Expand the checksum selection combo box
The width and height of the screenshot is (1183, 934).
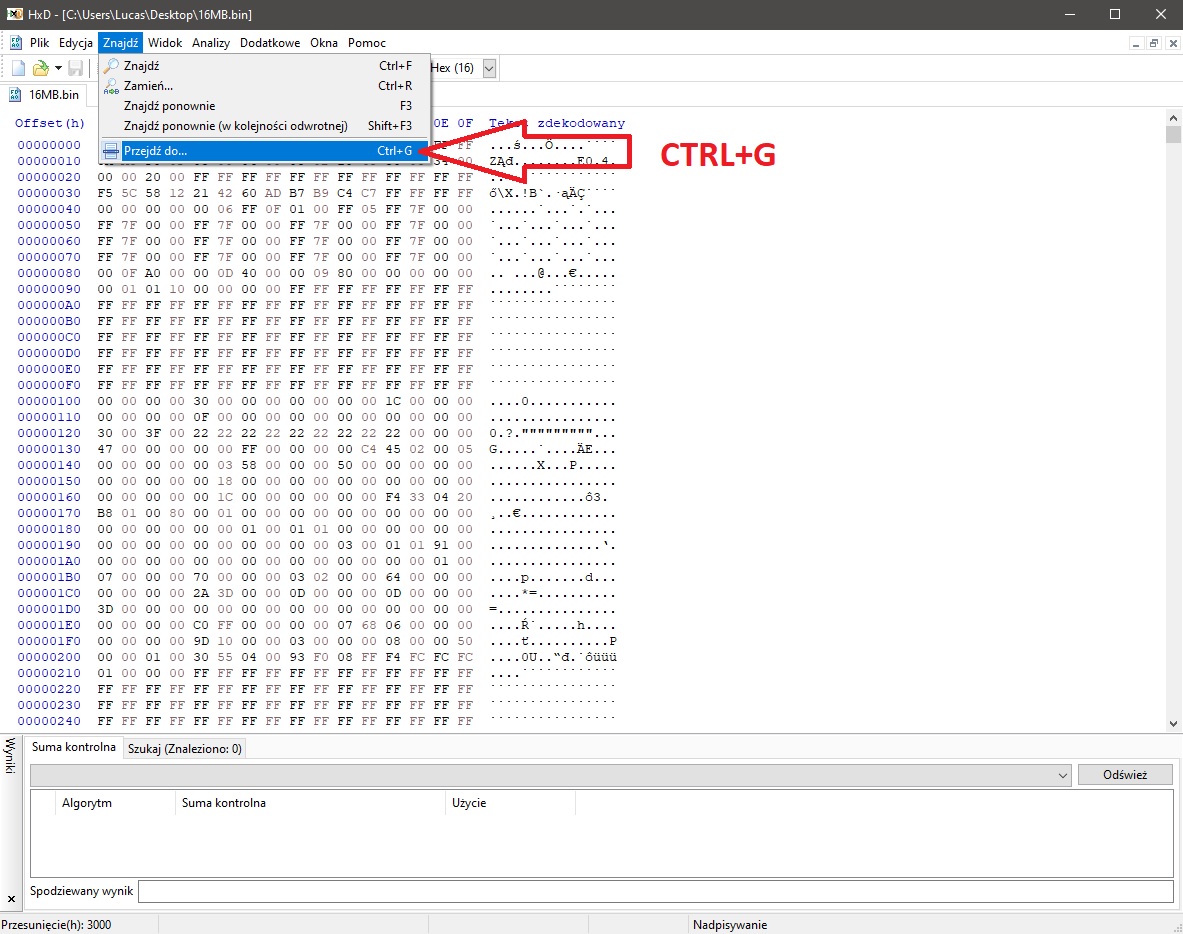click(x=1062, y=775)
